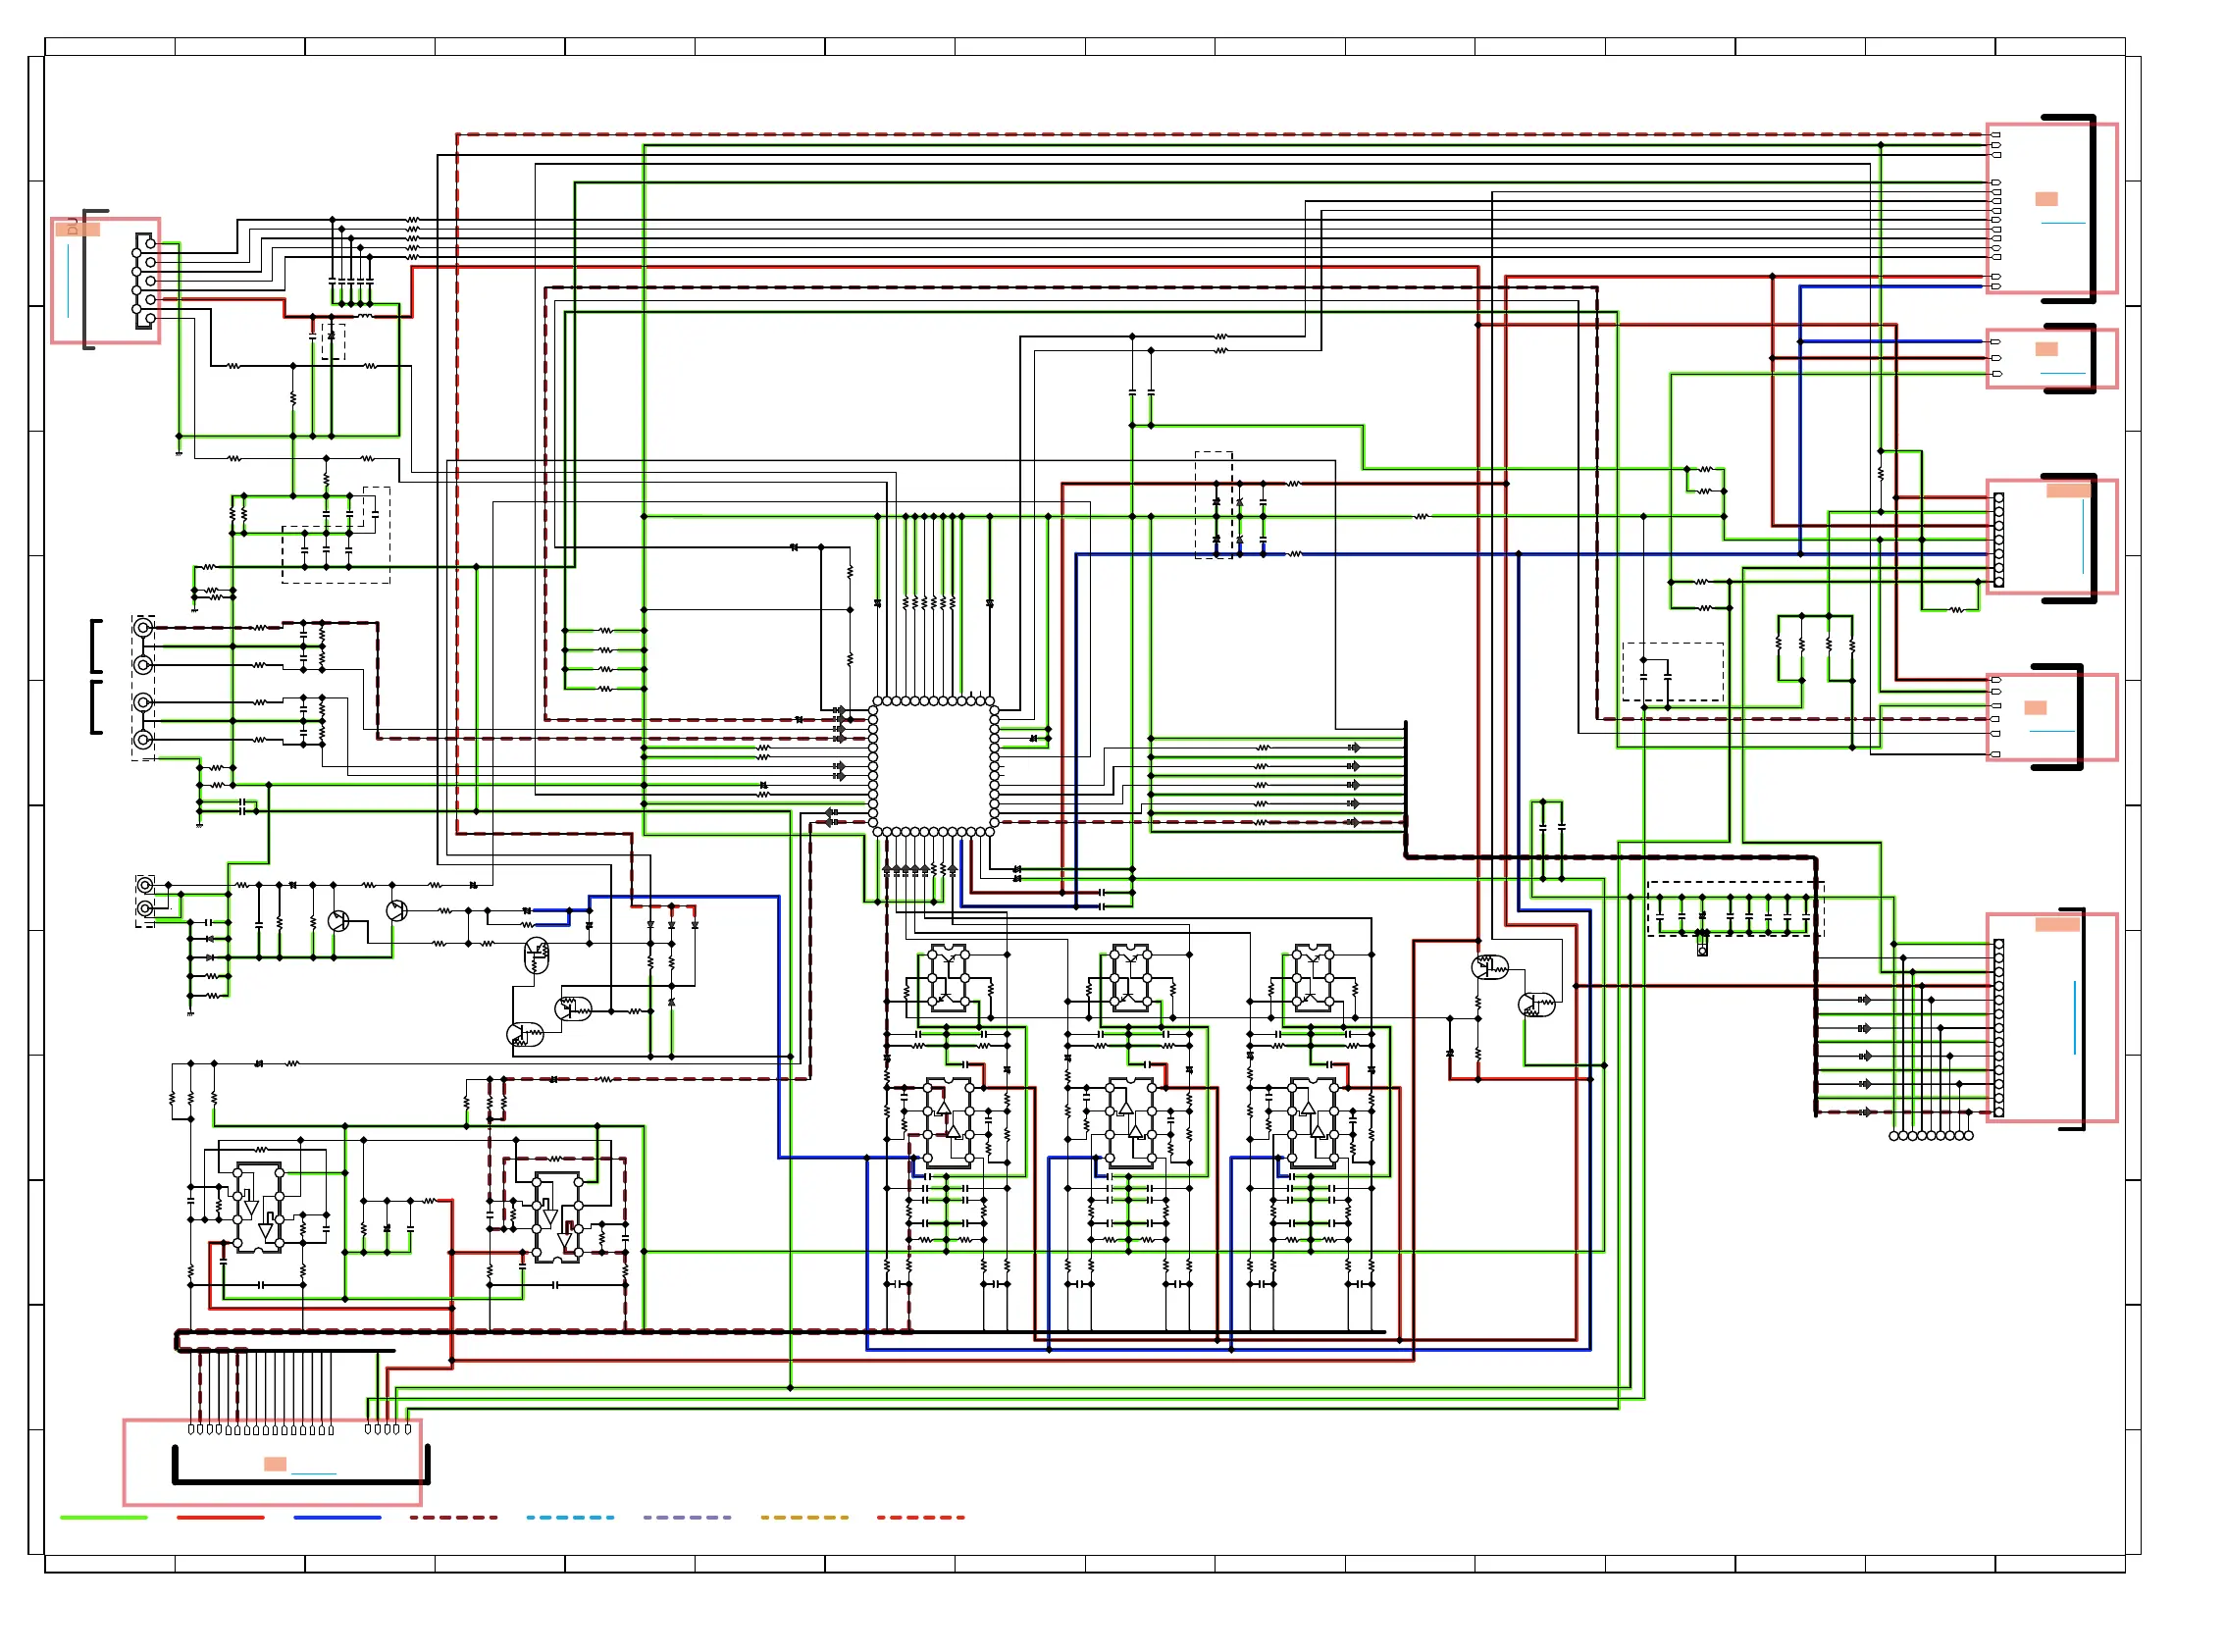Screen dimensions: 2225x1652
Task: Select the bottom-edge pink-highlighted connector
Action: tap(272, 1461)
